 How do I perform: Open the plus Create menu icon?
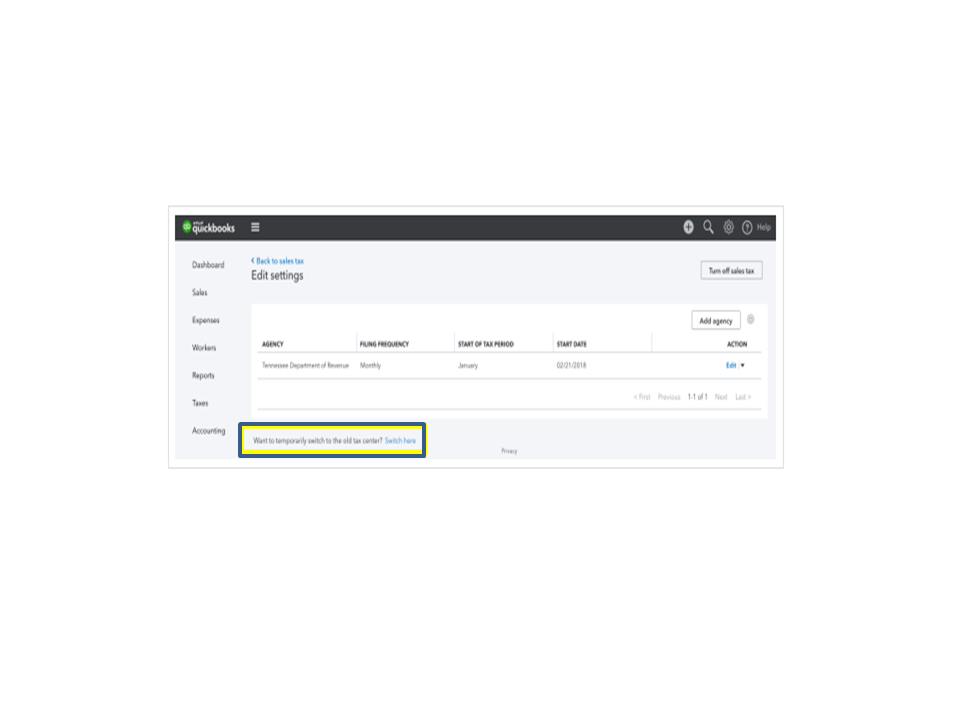point(688,227)
